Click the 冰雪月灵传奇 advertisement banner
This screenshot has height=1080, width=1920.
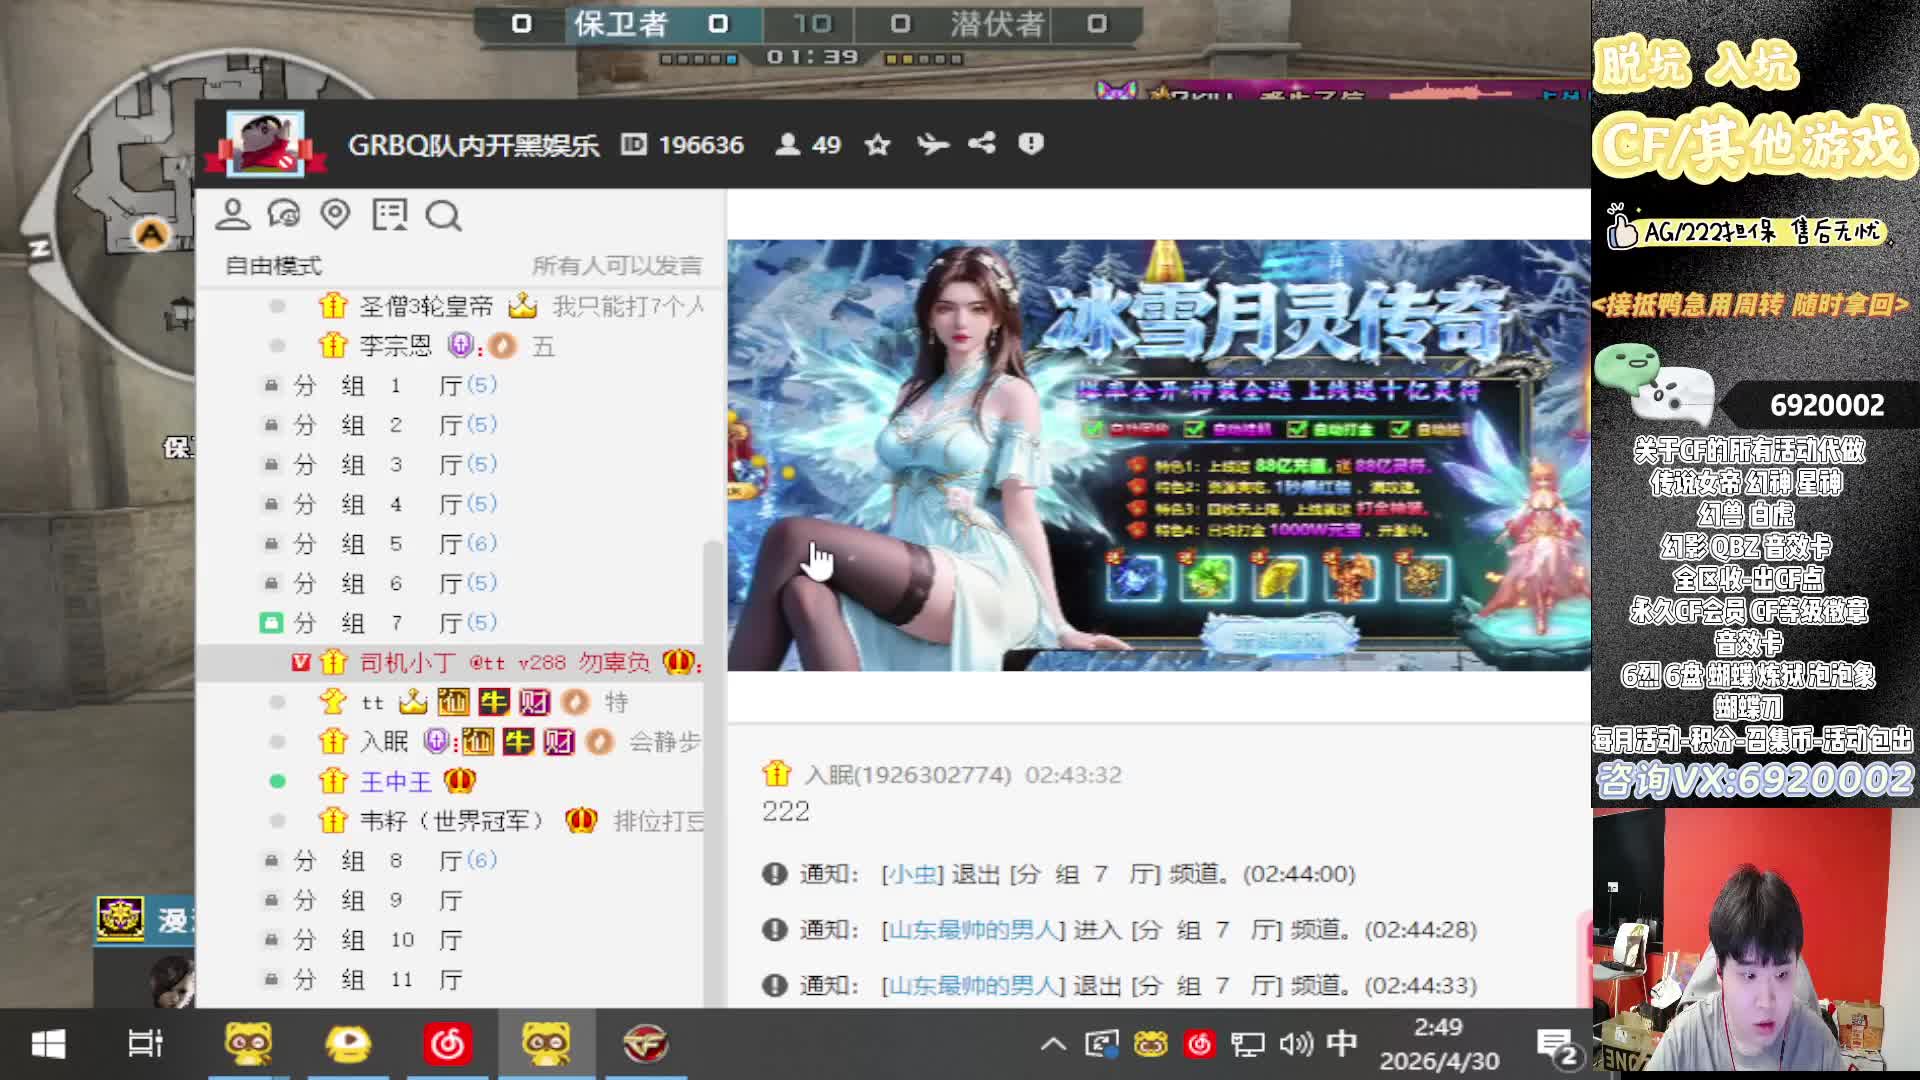click(x=1158, y=455)
